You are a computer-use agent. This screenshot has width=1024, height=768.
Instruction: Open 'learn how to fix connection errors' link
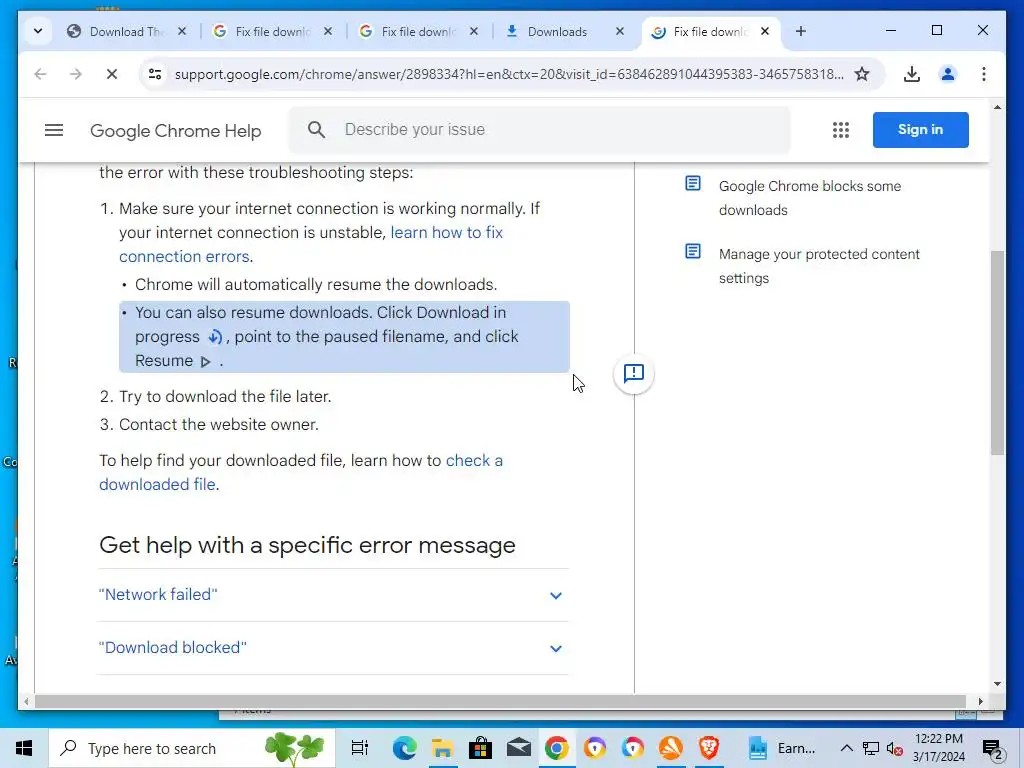coord(446,232)
